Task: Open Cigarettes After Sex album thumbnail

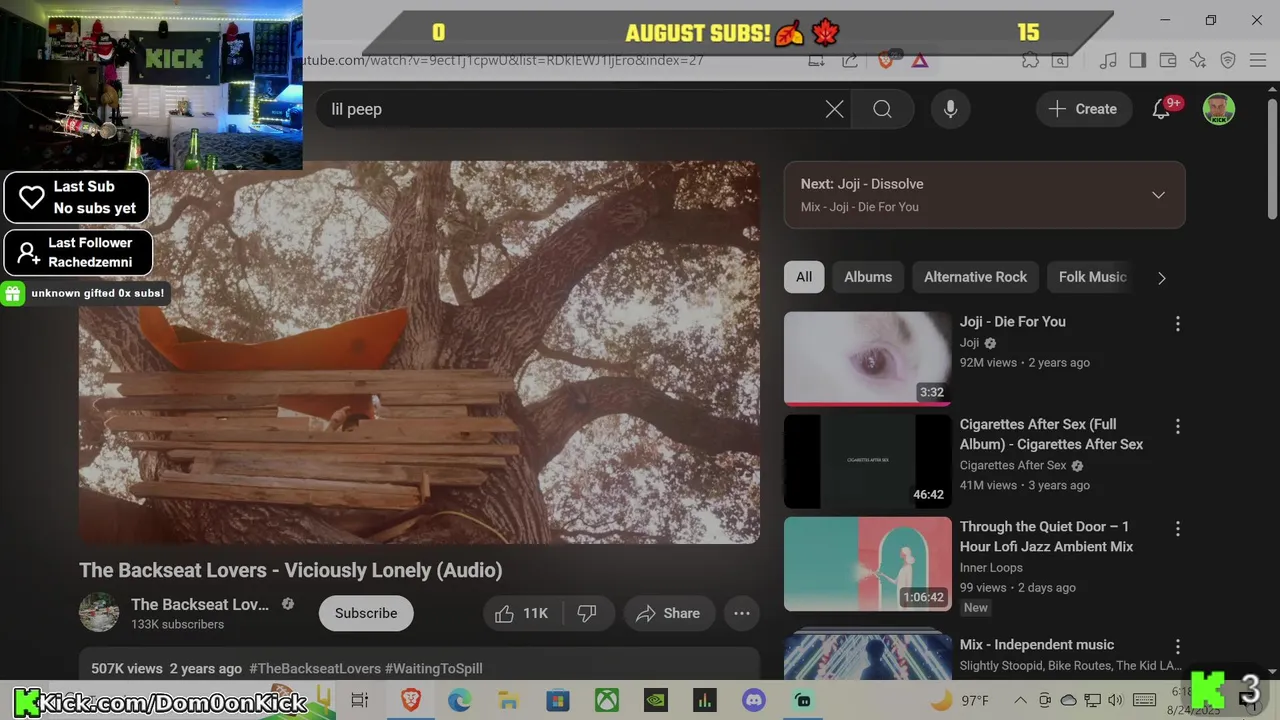Action: [868, 461]
